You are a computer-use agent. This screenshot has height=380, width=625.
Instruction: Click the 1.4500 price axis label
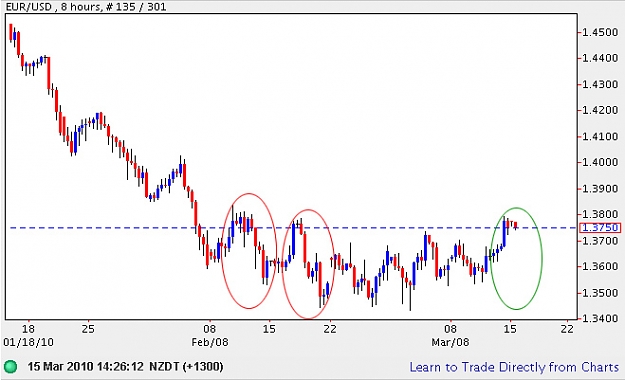(x=600, y=32)
